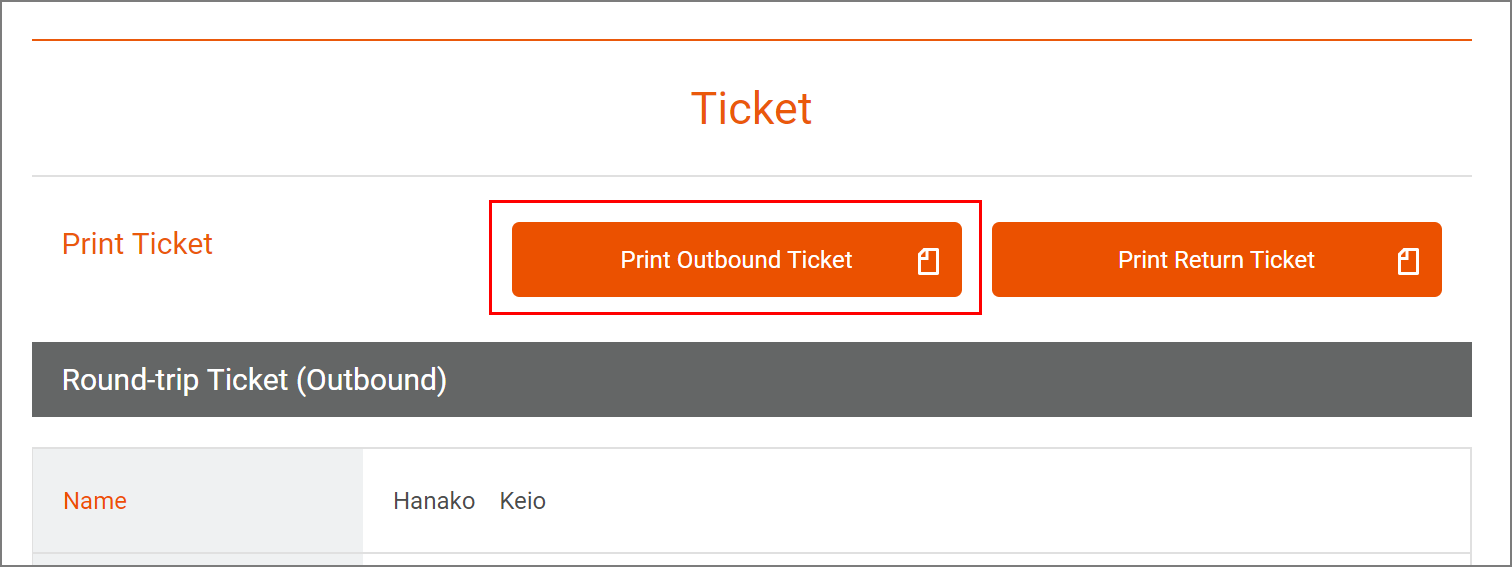Click the "Print Return Ticket" button text
Viewport: 1512px width, 567px height.
point(1216,260)
